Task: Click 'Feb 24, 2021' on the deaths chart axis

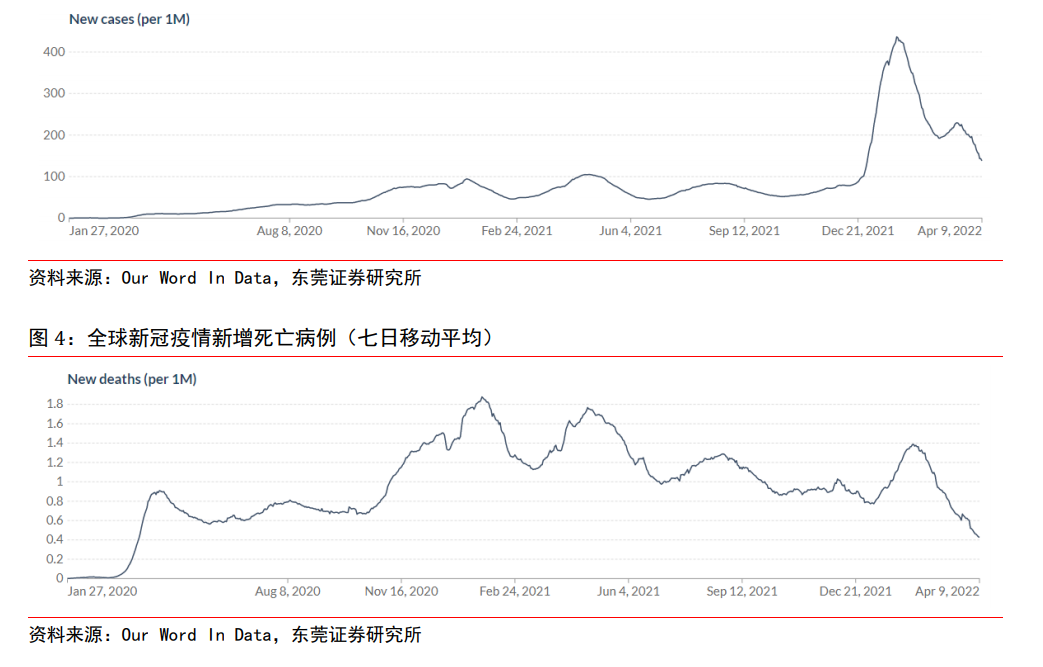Action: [x=515, y=591]
